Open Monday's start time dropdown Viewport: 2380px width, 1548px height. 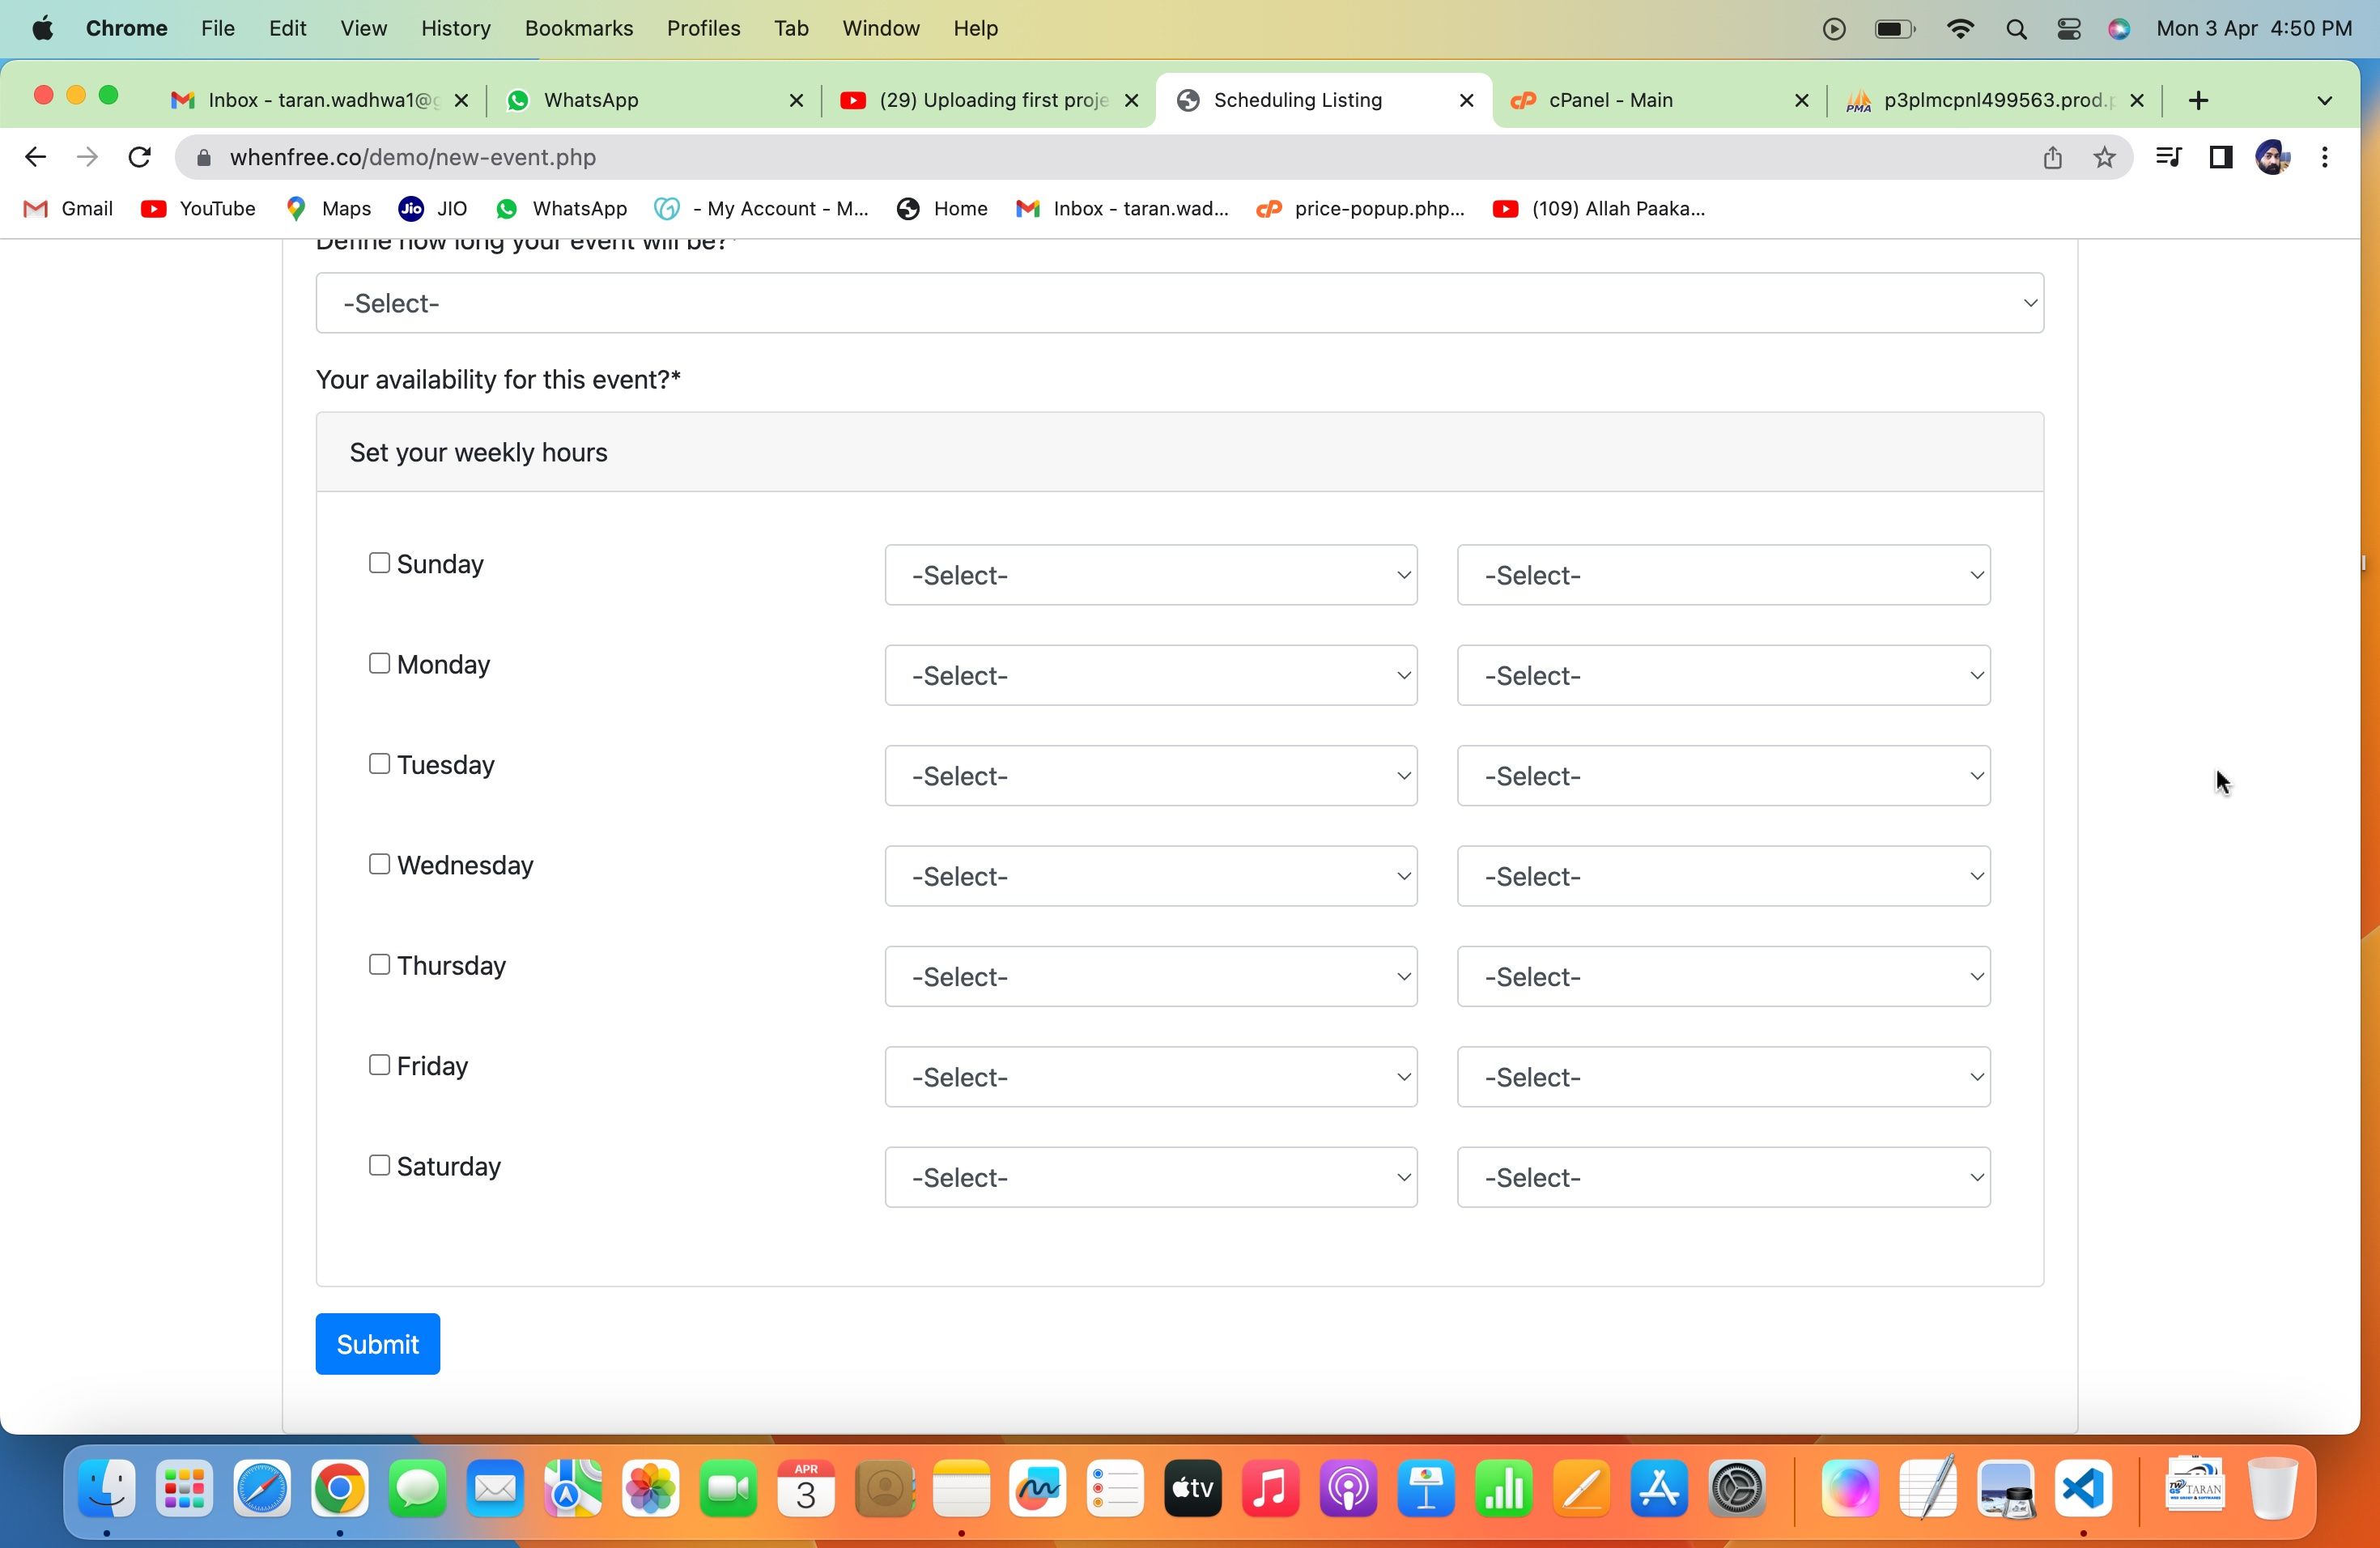pyautogui.click(x=1150, y=676)
